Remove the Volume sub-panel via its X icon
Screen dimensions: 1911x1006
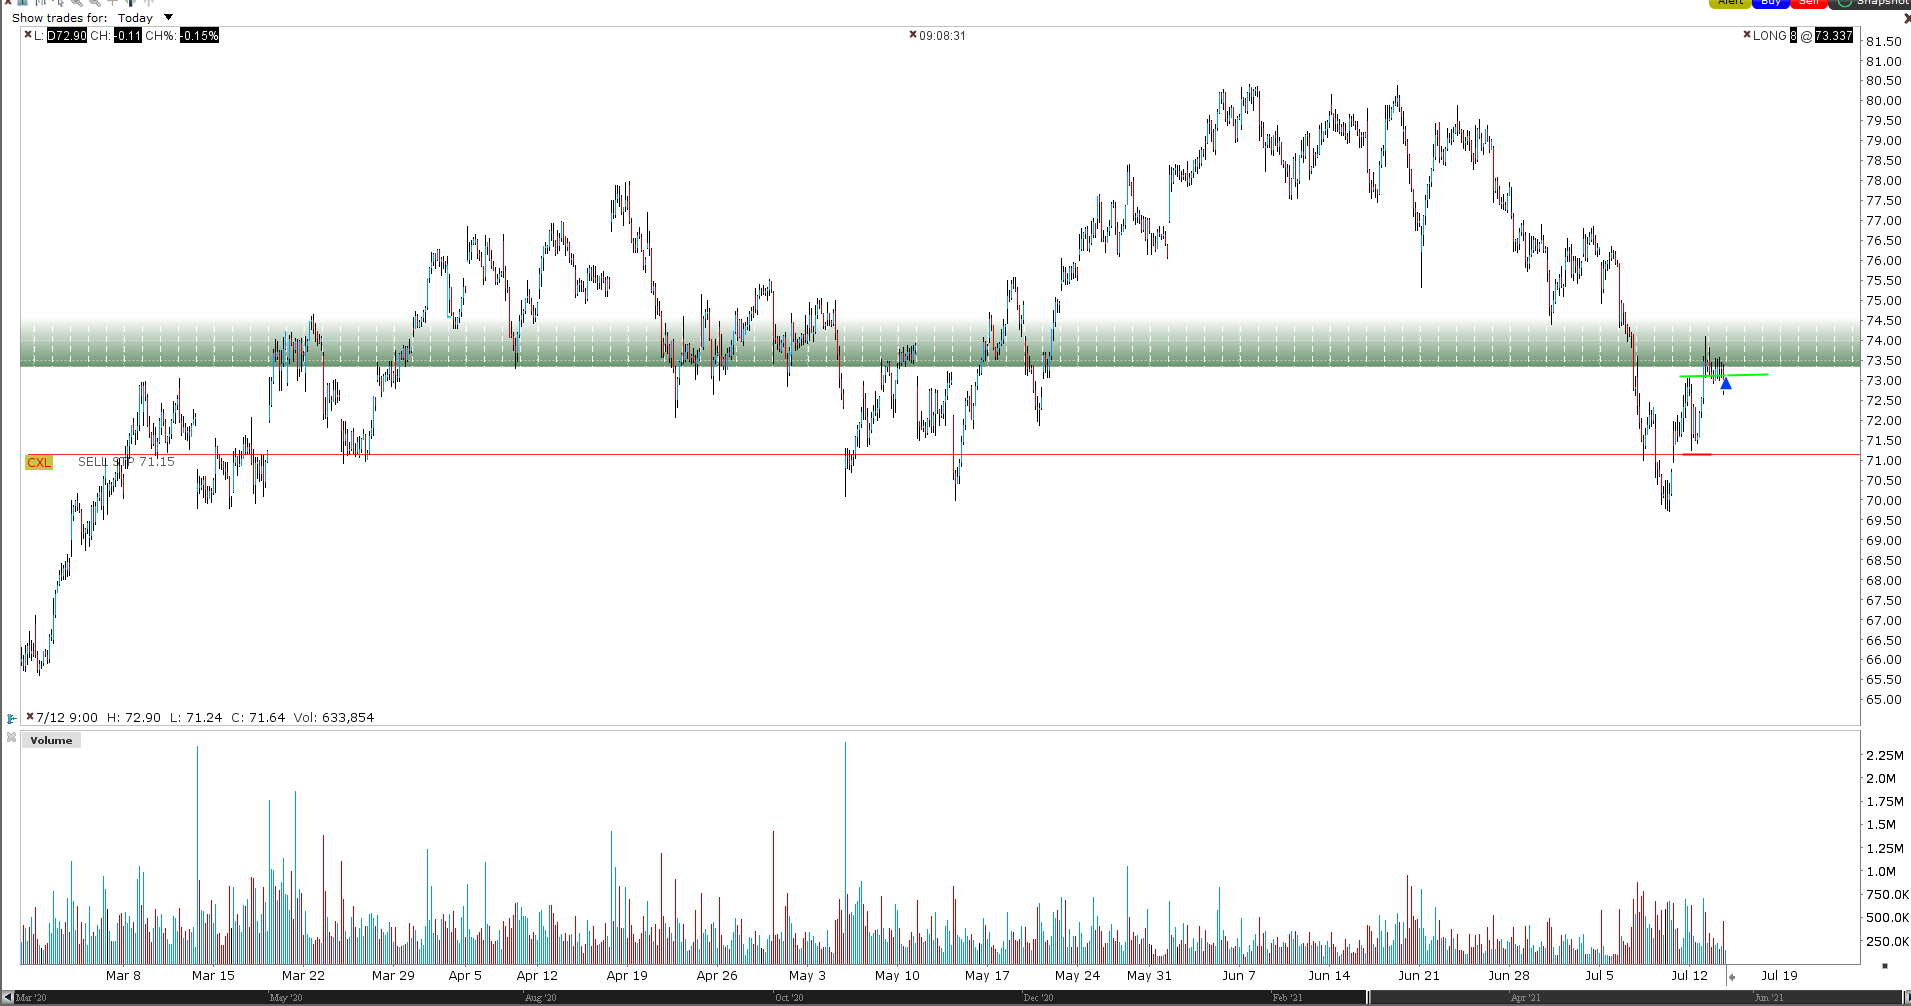pos(12,738)
